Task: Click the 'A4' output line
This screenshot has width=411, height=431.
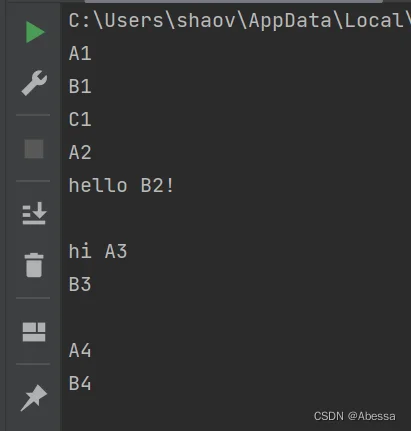Action: pos(80,350)
